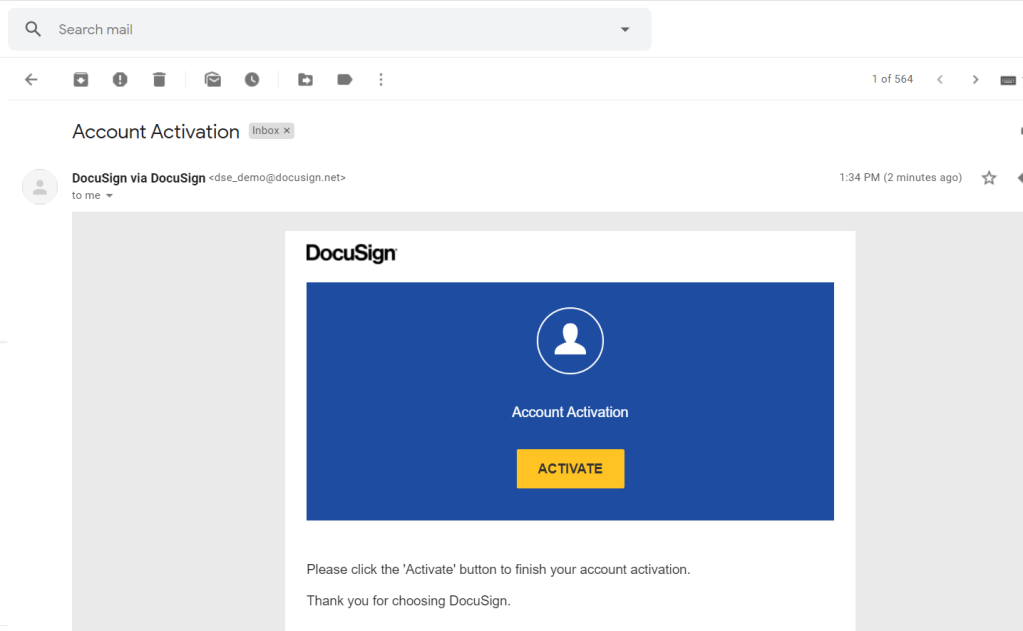
Task: Click the back arrow to return to inbox
Action: coord(31,80)
